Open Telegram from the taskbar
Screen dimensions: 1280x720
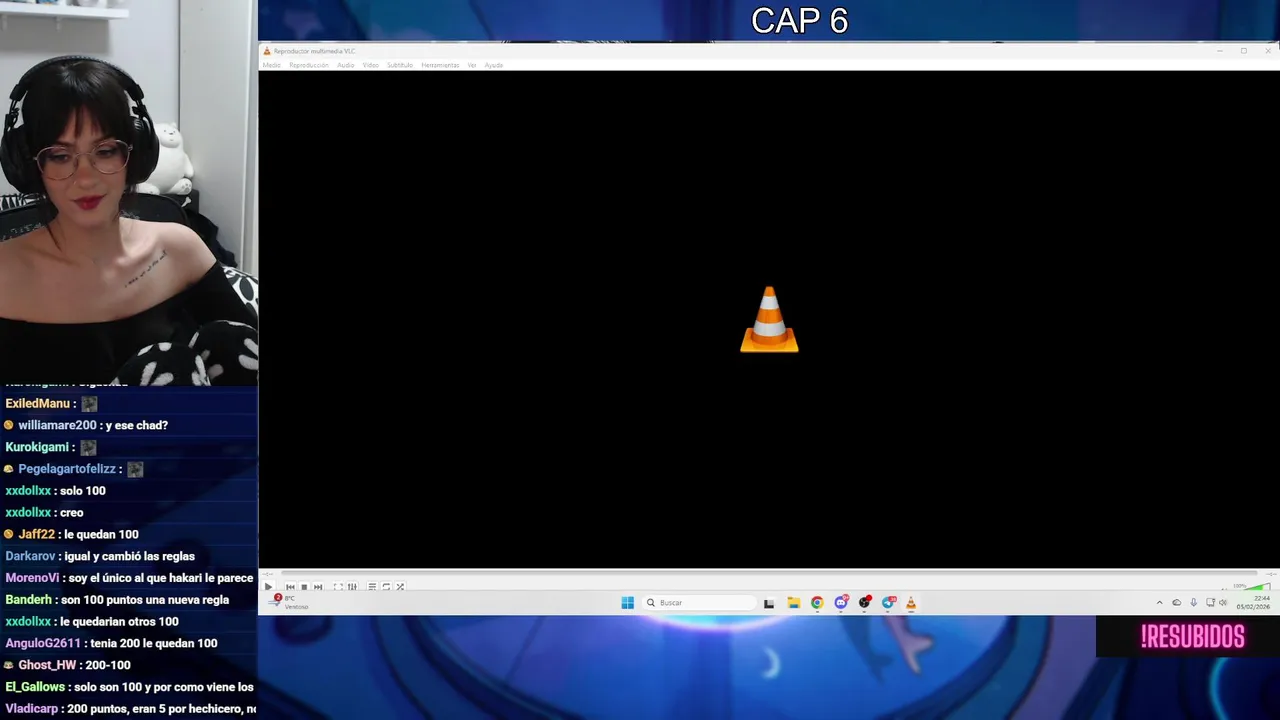(888, 603)
